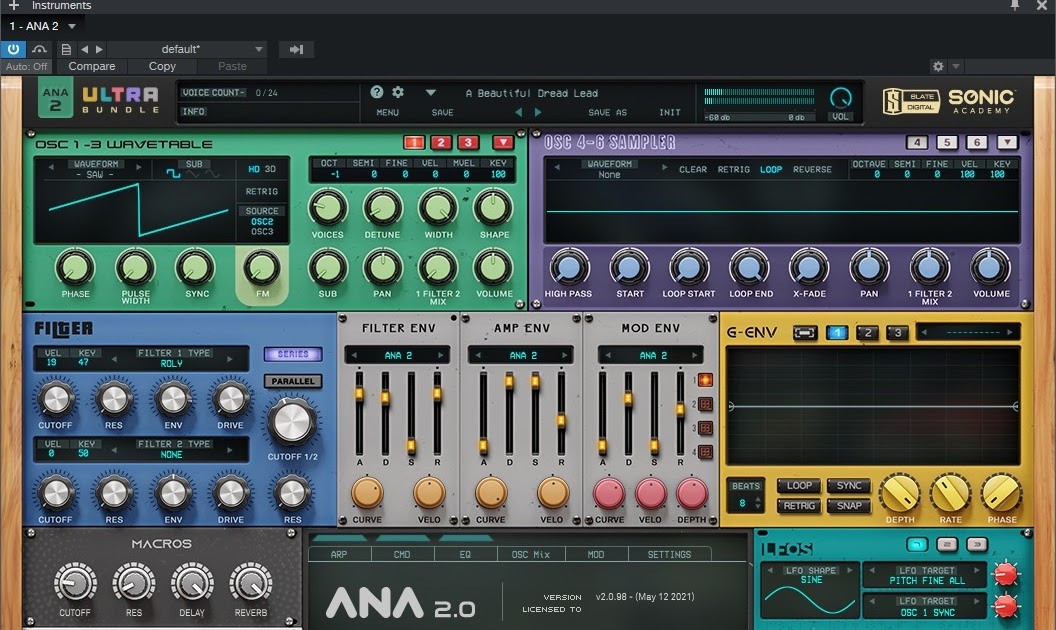Select next wavetable waveform arrow

point(139,166)
